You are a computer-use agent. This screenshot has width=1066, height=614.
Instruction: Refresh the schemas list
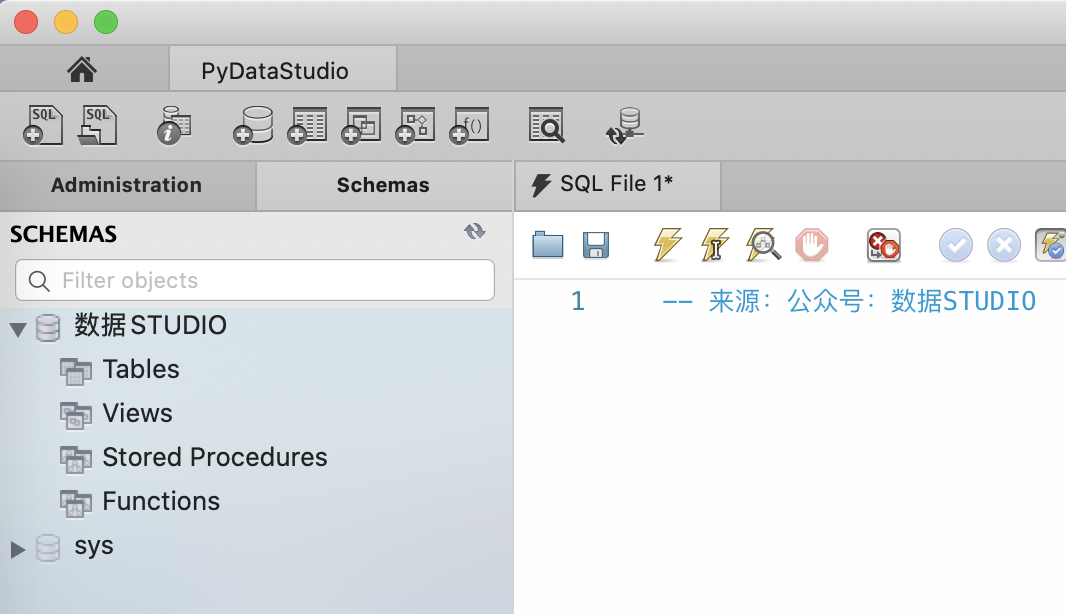tap(474, 232)
